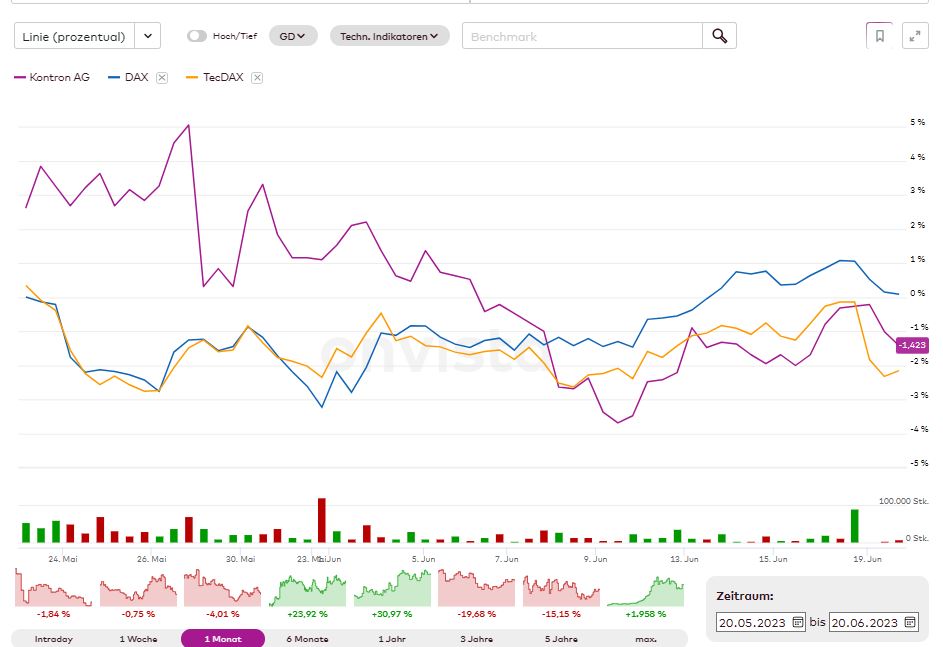Switch to the Intraday timeframe tab
Viewport: 943px width, 647px height.
pyautogui.click(x=54, y=638)
